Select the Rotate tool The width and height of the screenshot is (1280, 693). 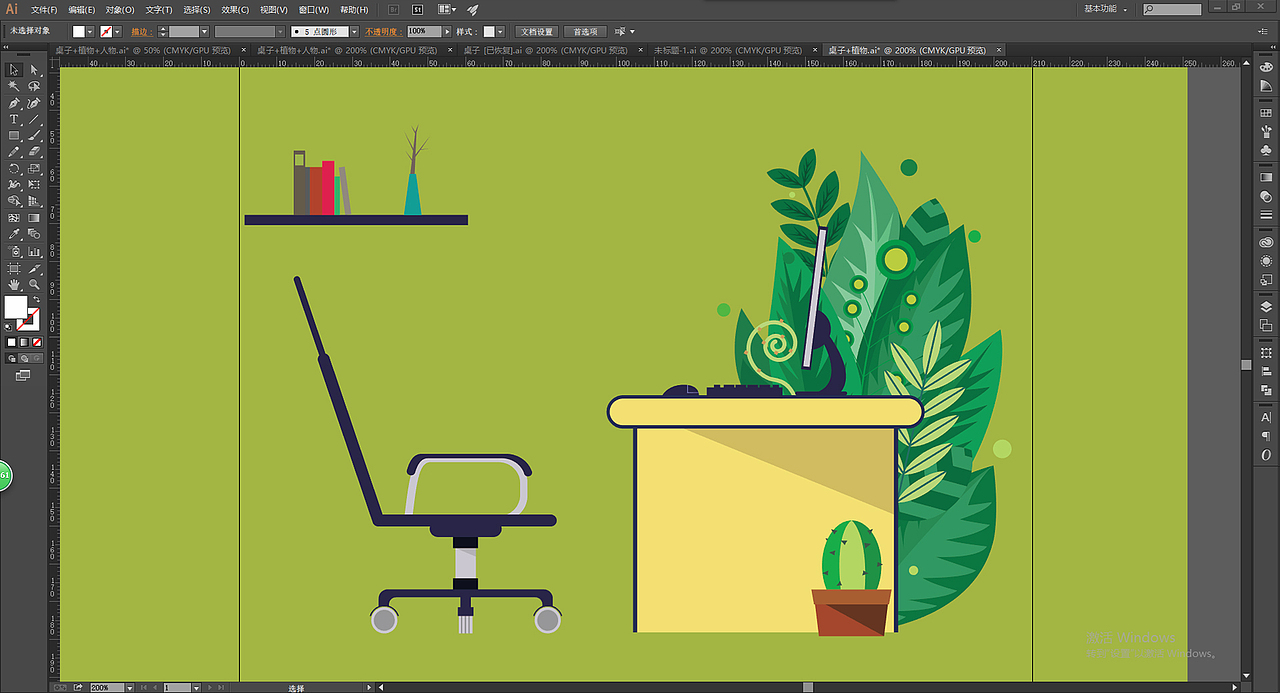click(x=14, y=168)
